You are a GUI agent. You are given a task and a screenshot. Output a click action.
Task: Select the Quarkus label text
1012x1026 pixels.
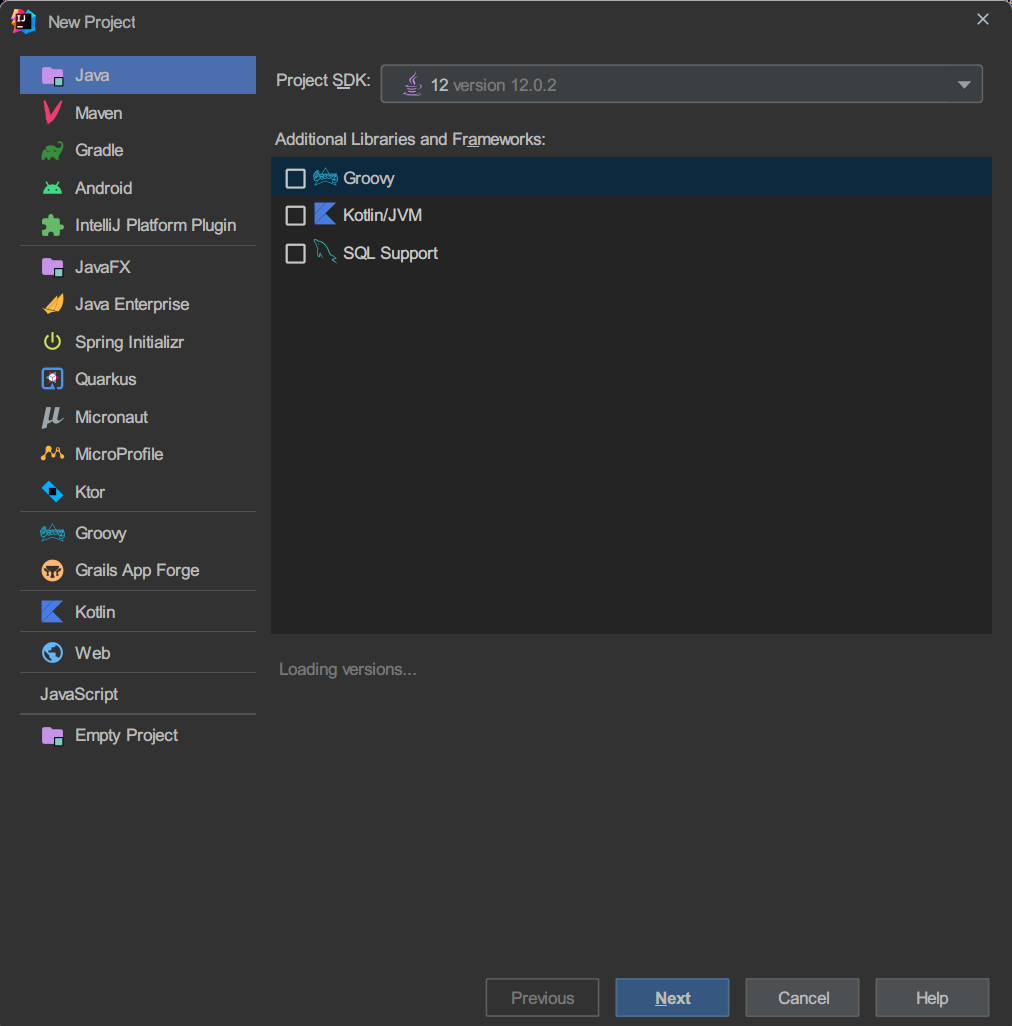[x=105, y=380]
